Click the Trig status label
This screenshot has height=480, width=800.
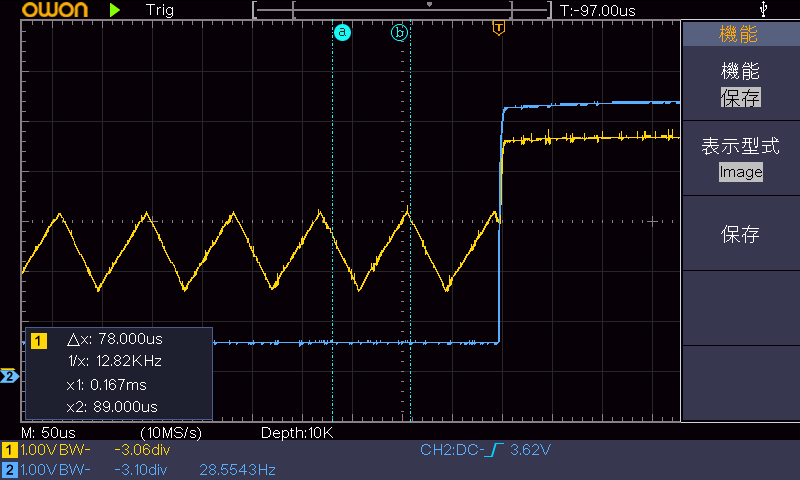160,10
